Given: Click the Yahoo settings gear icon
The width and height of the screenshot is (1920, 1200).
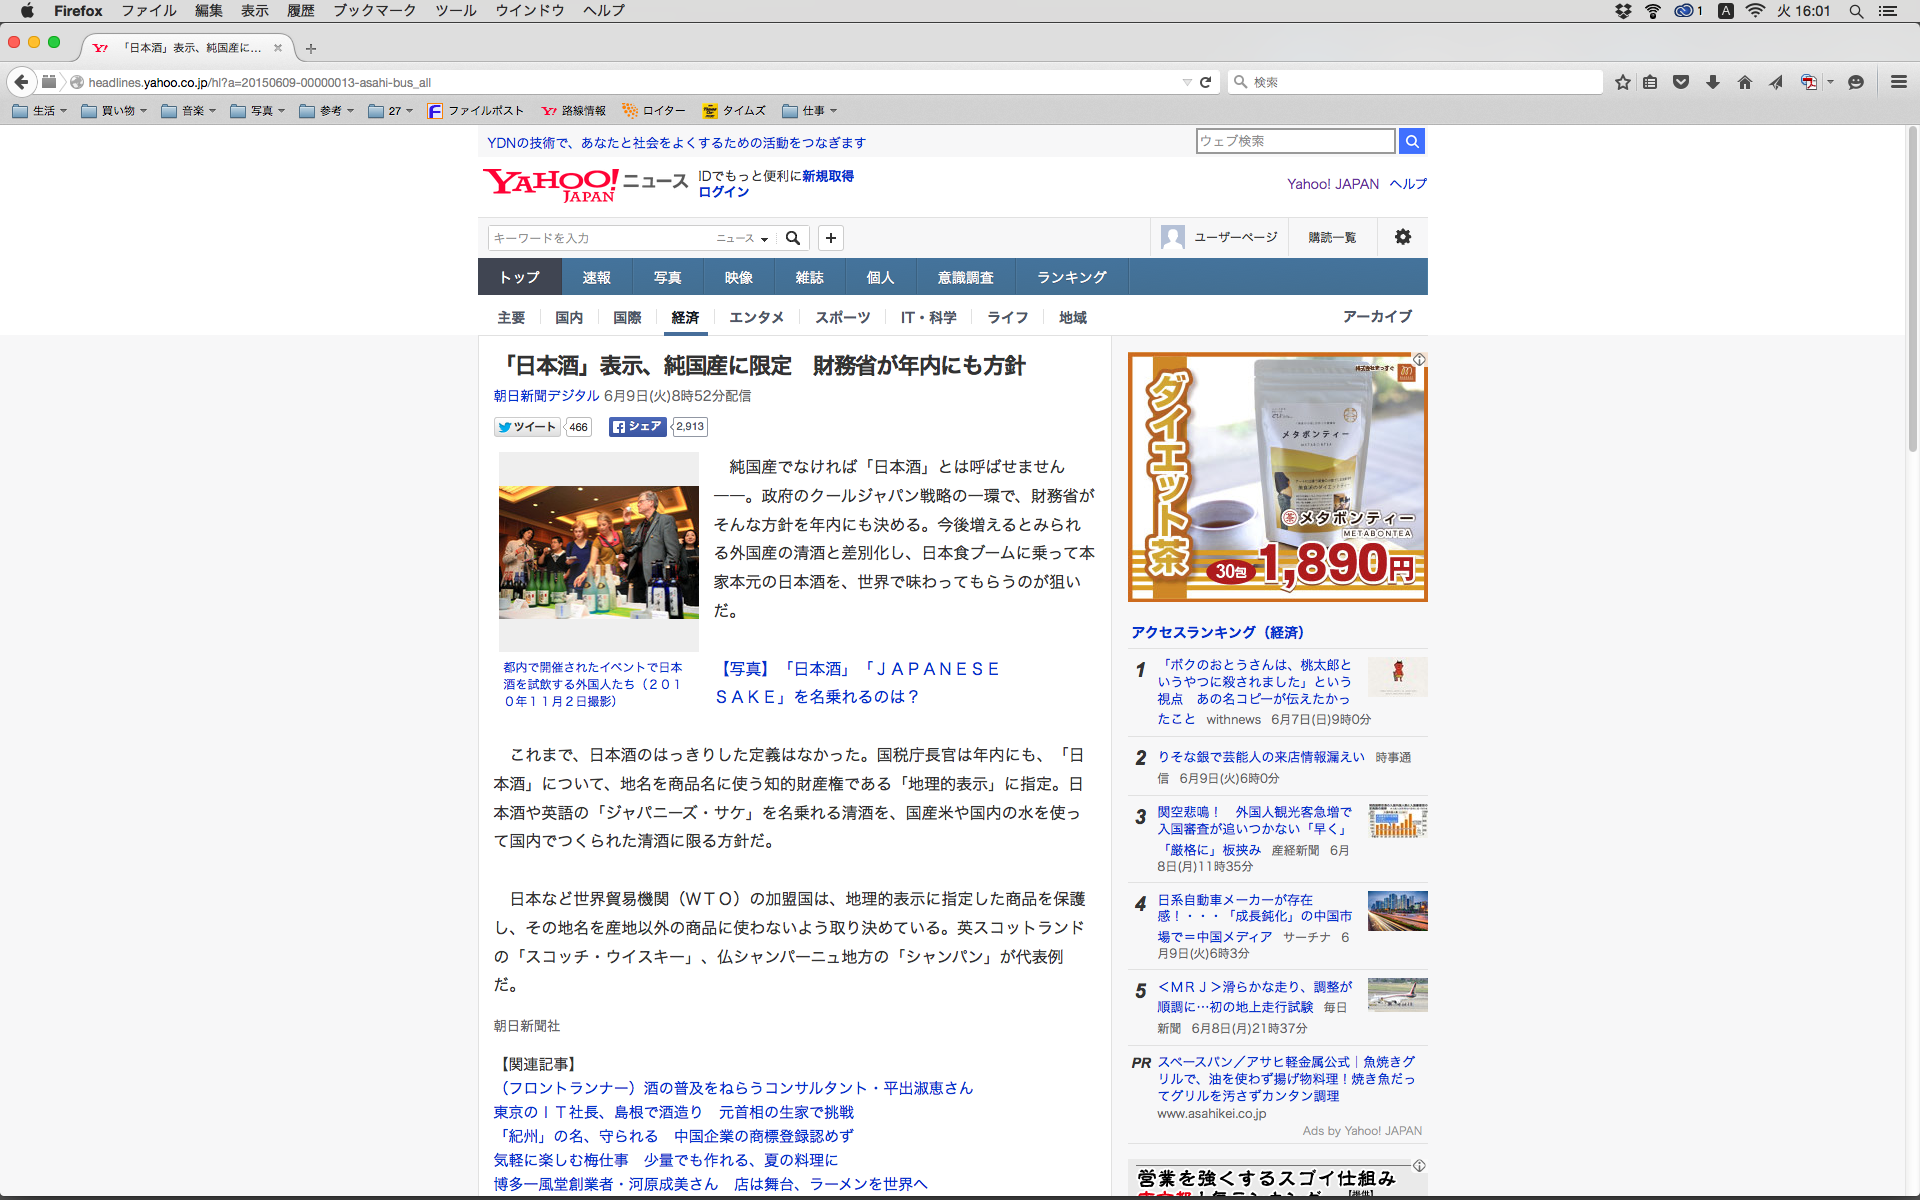Looking at the screenshot, I should coord(1403,237).
